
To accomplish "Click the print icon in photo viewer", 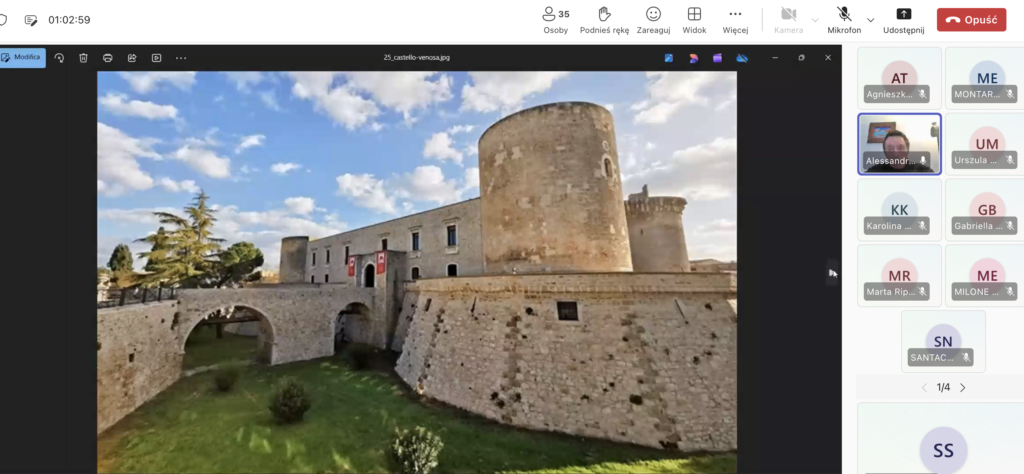I will [107, 58].
